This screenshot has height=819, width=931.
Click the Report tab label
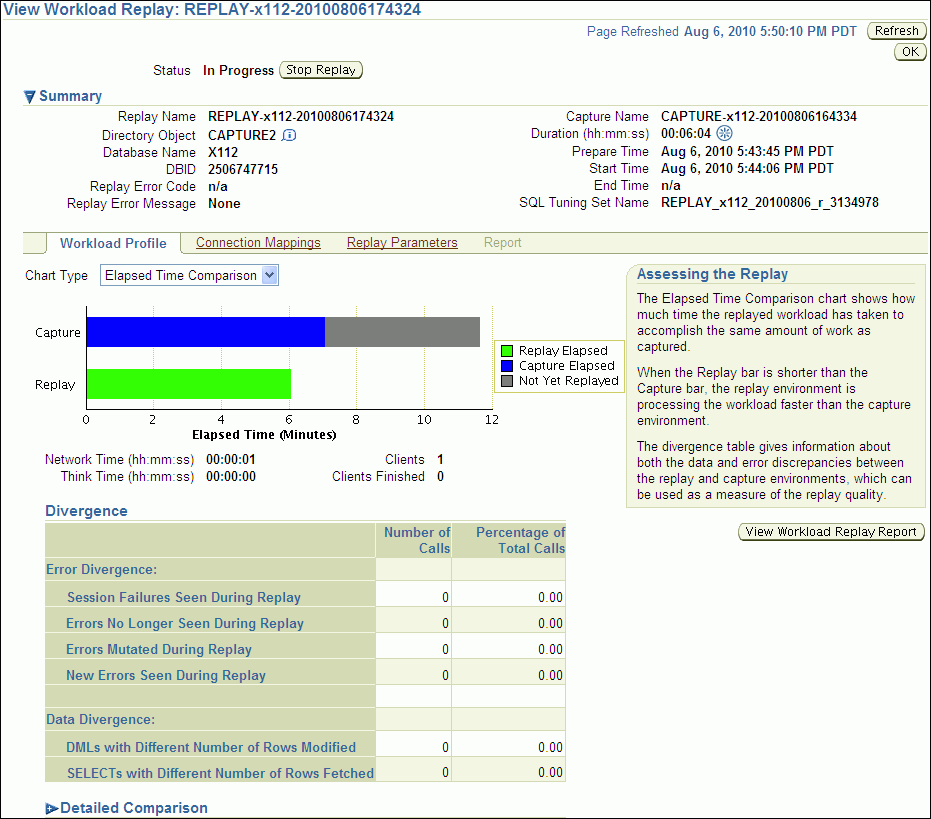[x=502, y=243]
